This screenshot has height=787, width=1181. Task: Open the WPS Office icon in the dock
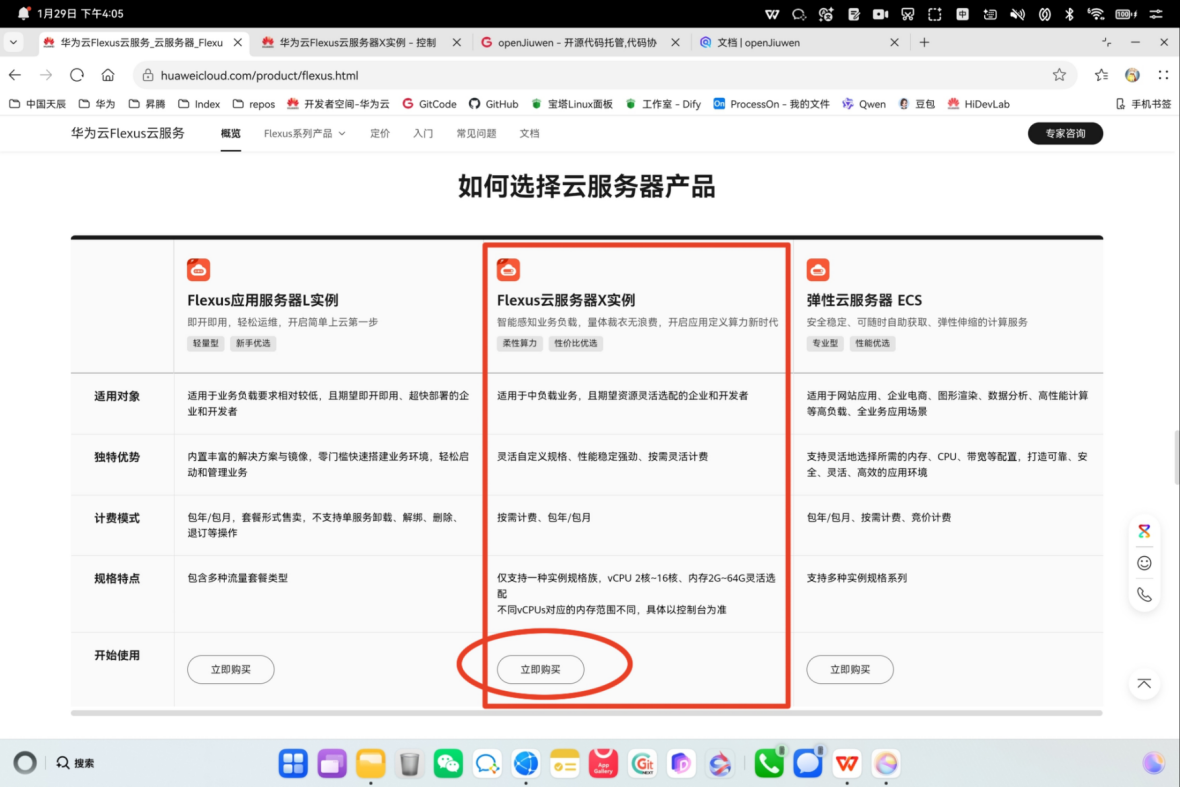tap(847, 763)
